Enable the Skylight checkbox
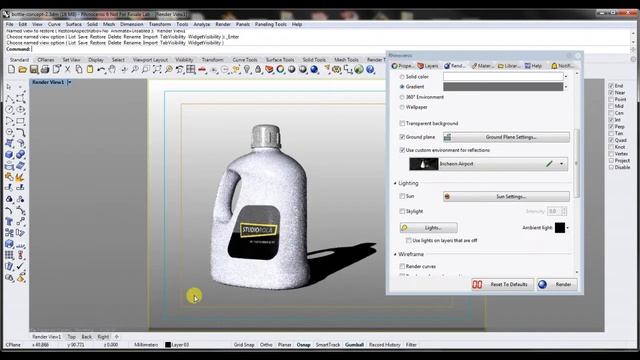The image size is (640, 360). tap(402, 211)
